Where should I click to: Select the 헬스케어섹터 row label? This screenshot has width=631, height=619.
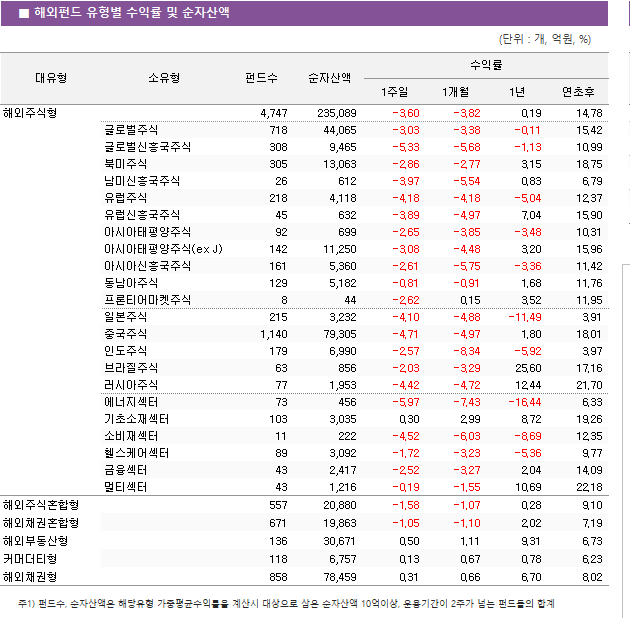136,453
